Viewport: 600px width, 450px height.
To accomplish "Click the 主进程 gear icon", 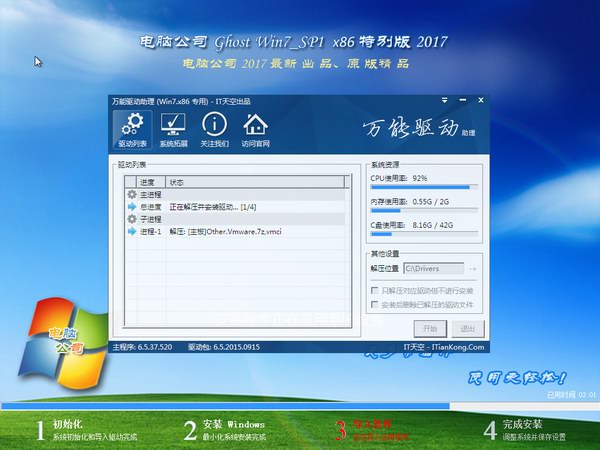I will pyautogui.click(x=132, y=194).
